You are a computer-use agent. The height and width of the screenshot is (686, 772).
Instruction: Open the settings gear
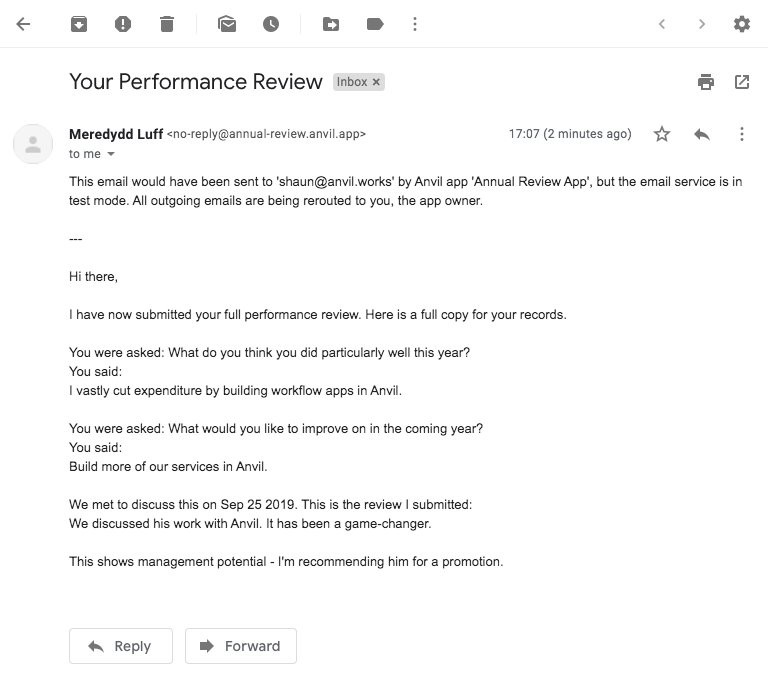click(742, 24)
